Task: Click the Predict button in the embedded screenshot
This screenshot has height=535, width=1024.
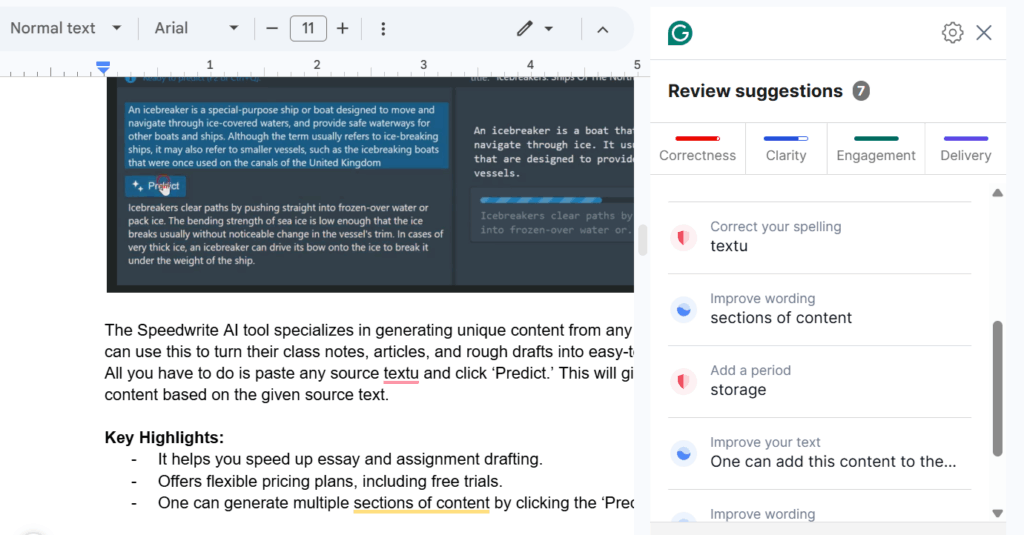Action: 155,186
